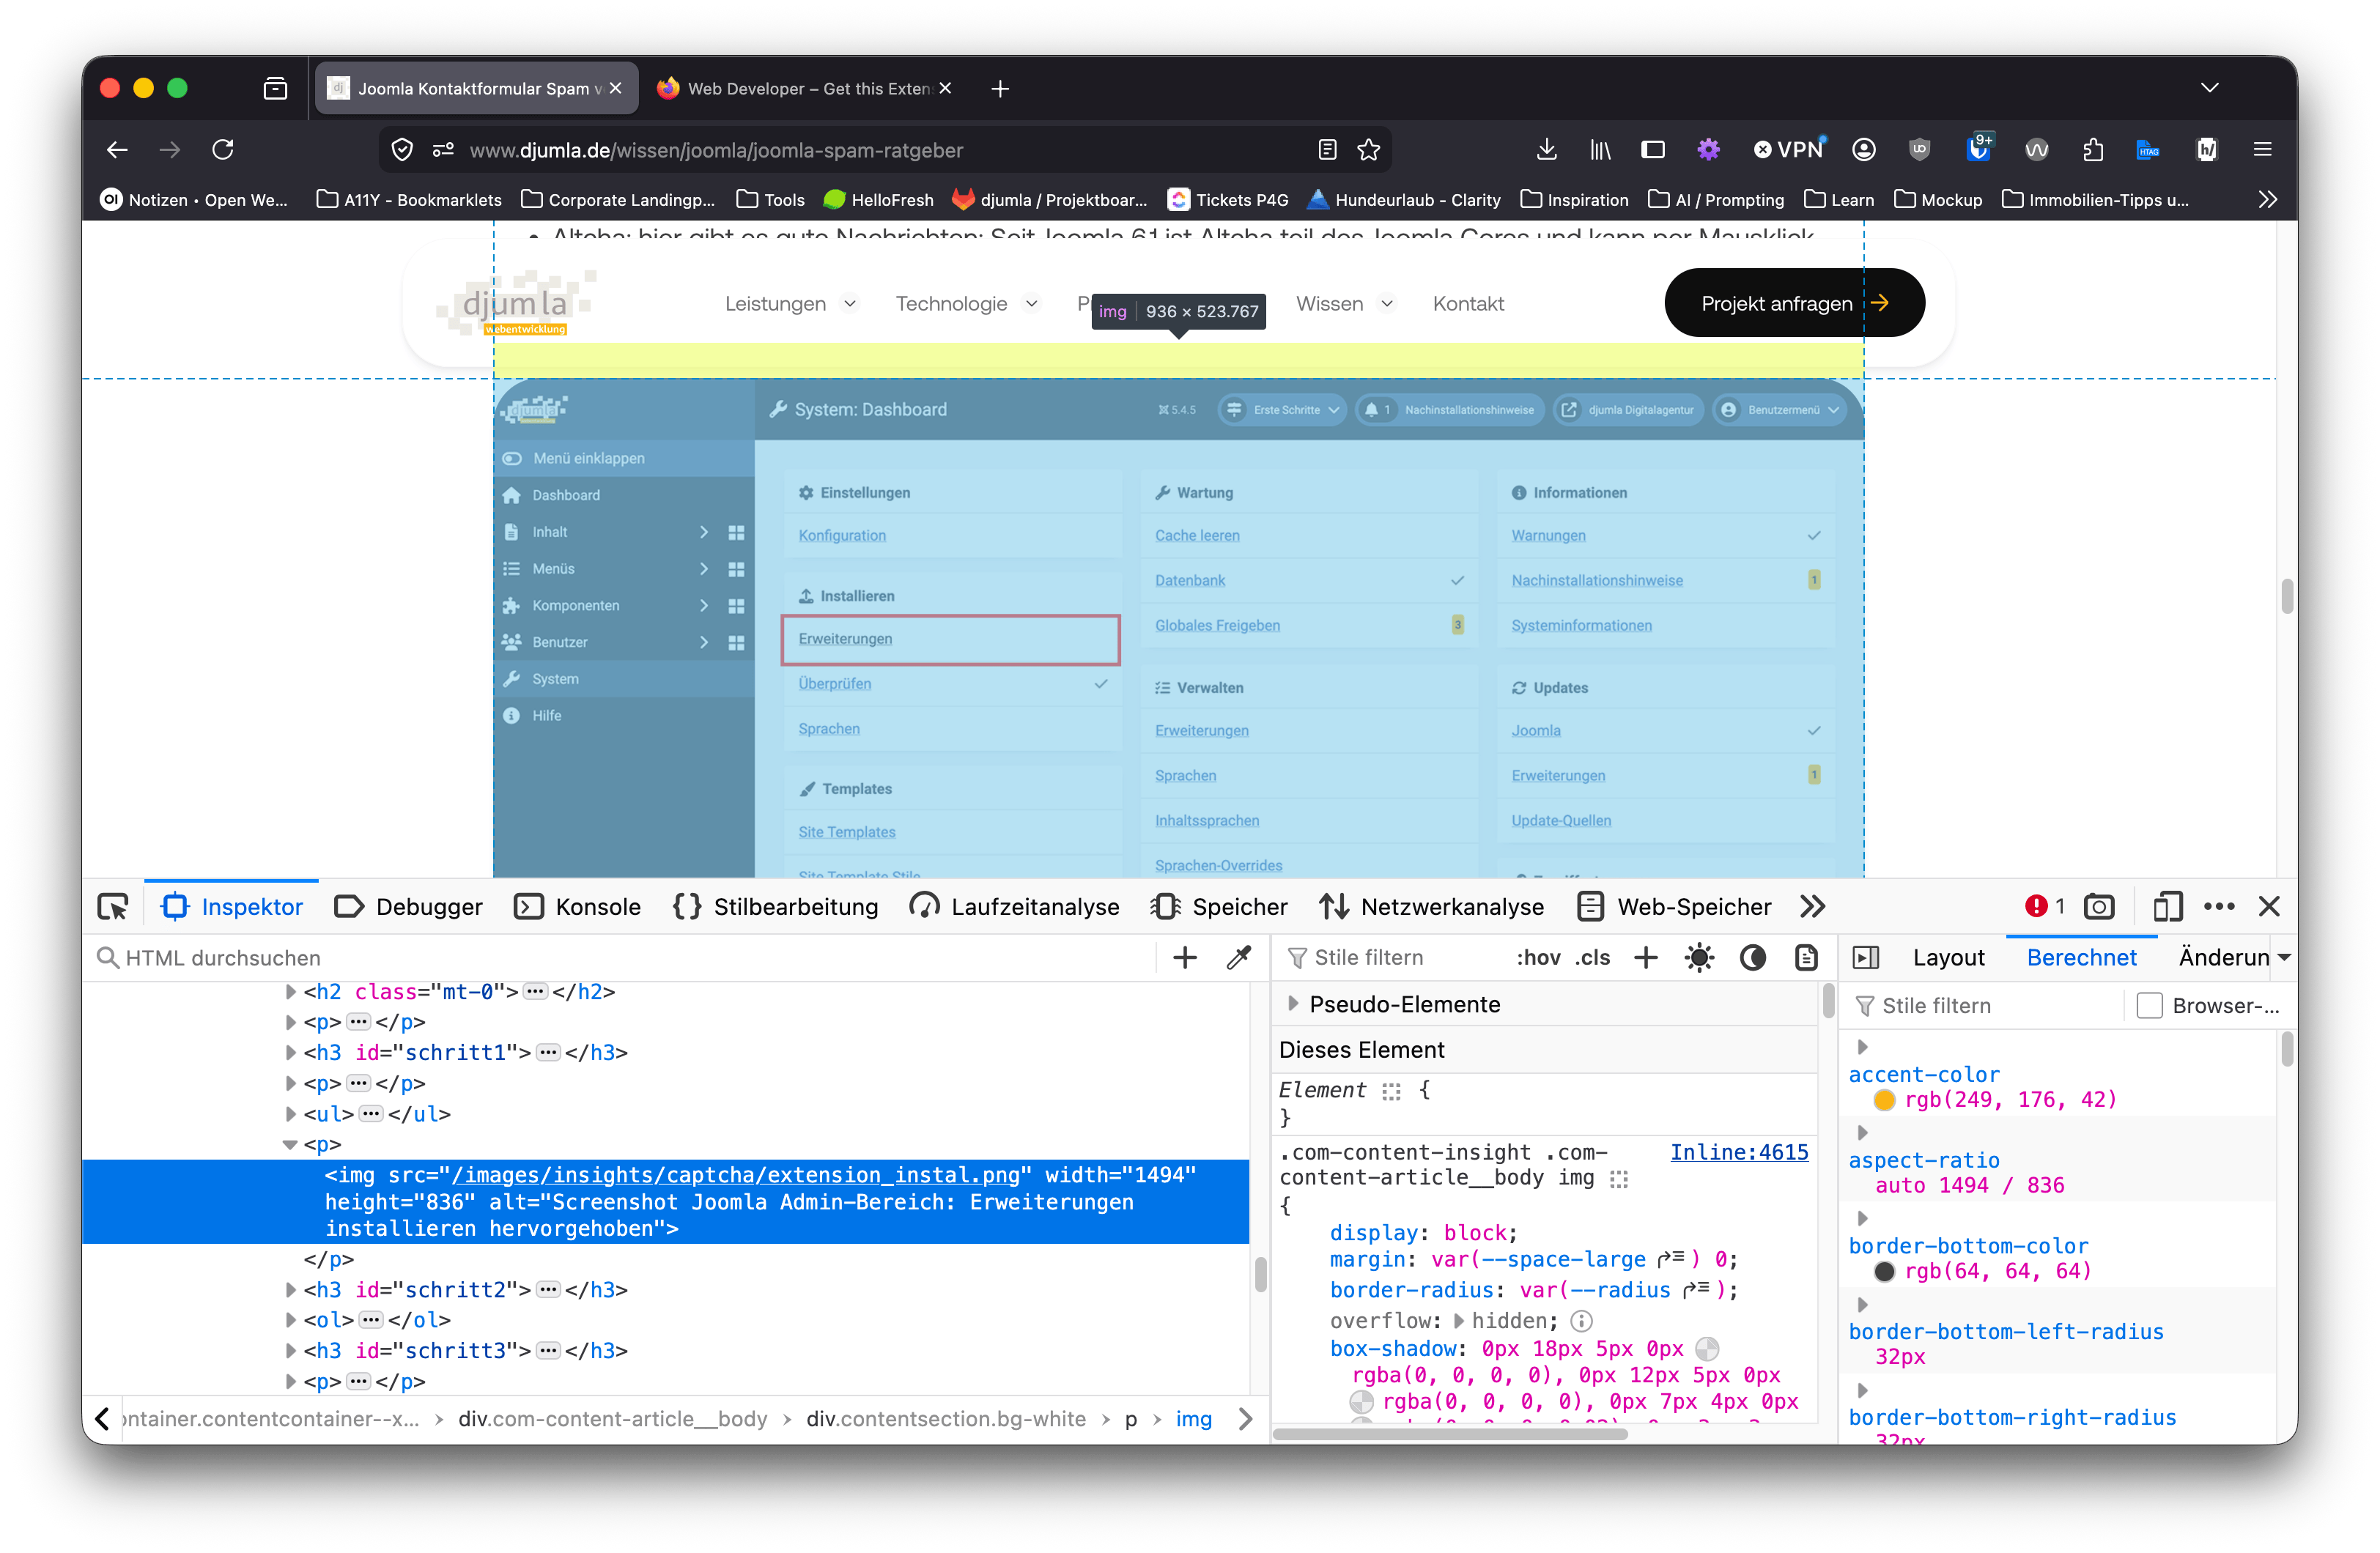Expand the ol node in markup
Image resolution: width=2380 pixels, height=1553 pixels.
(x=290, y=1319)
